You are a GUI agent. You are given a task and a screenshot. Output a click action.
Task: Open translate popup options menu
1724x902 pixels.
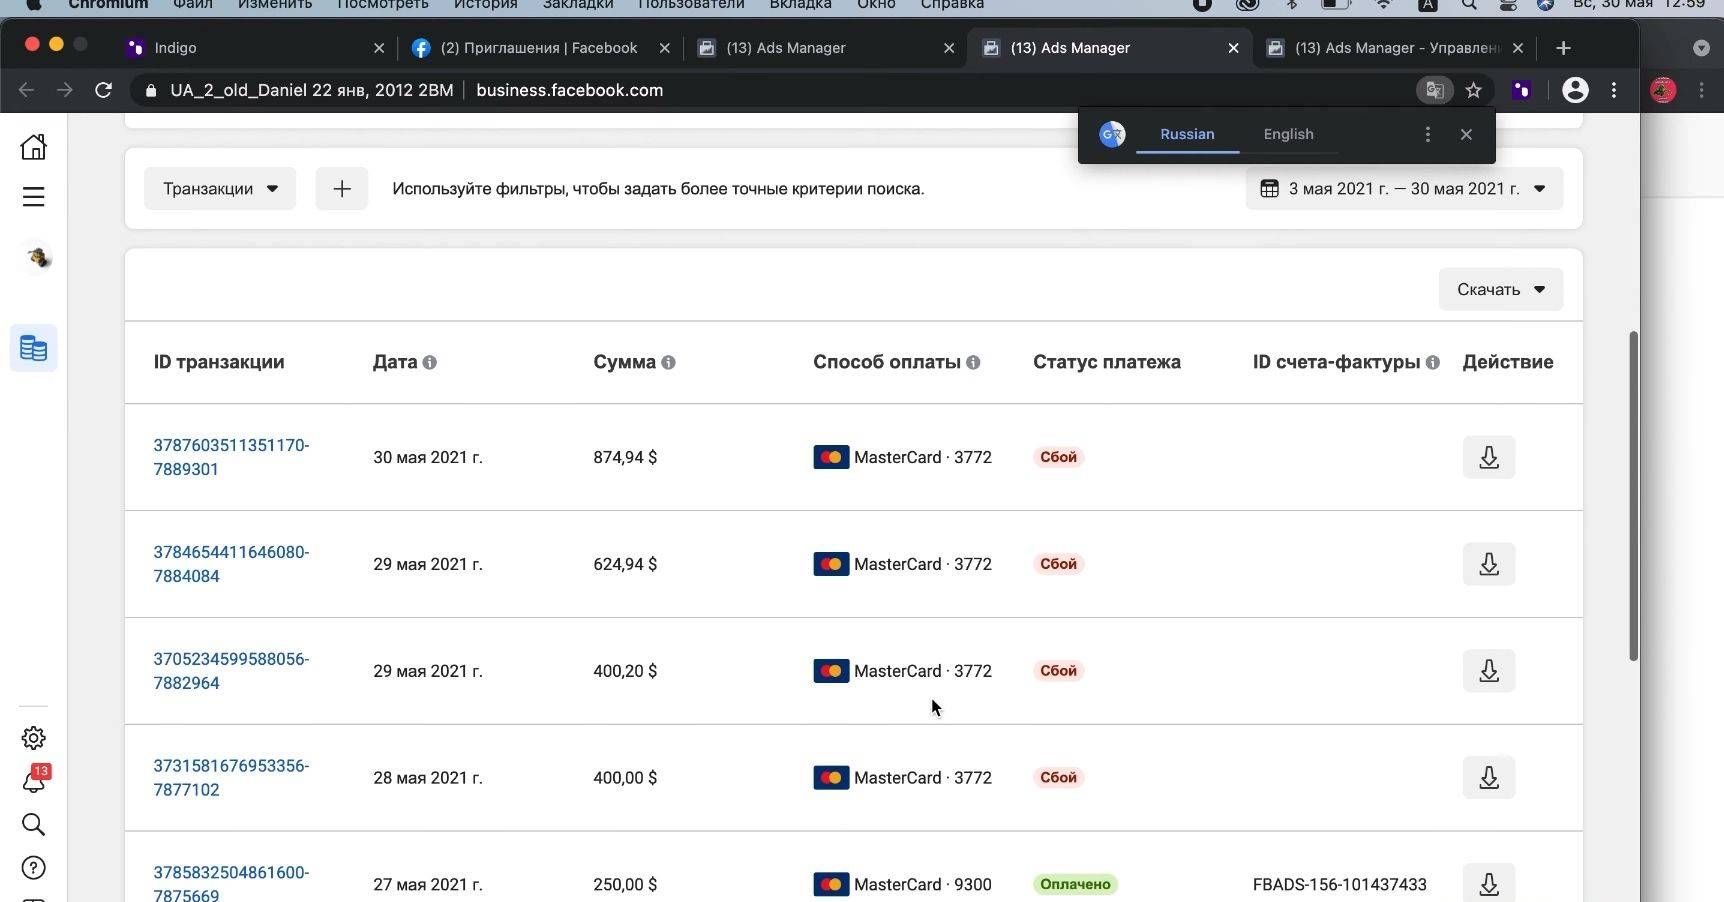coord(1428,134)
